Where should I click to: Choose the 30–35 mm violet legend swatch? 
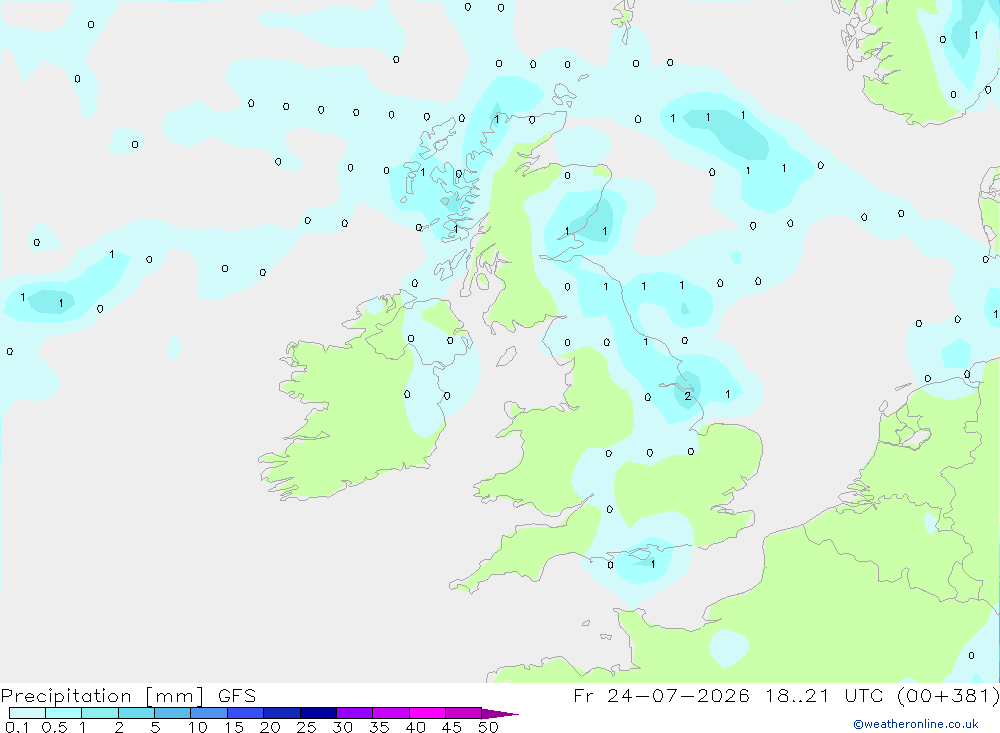(x=354, y=713)
